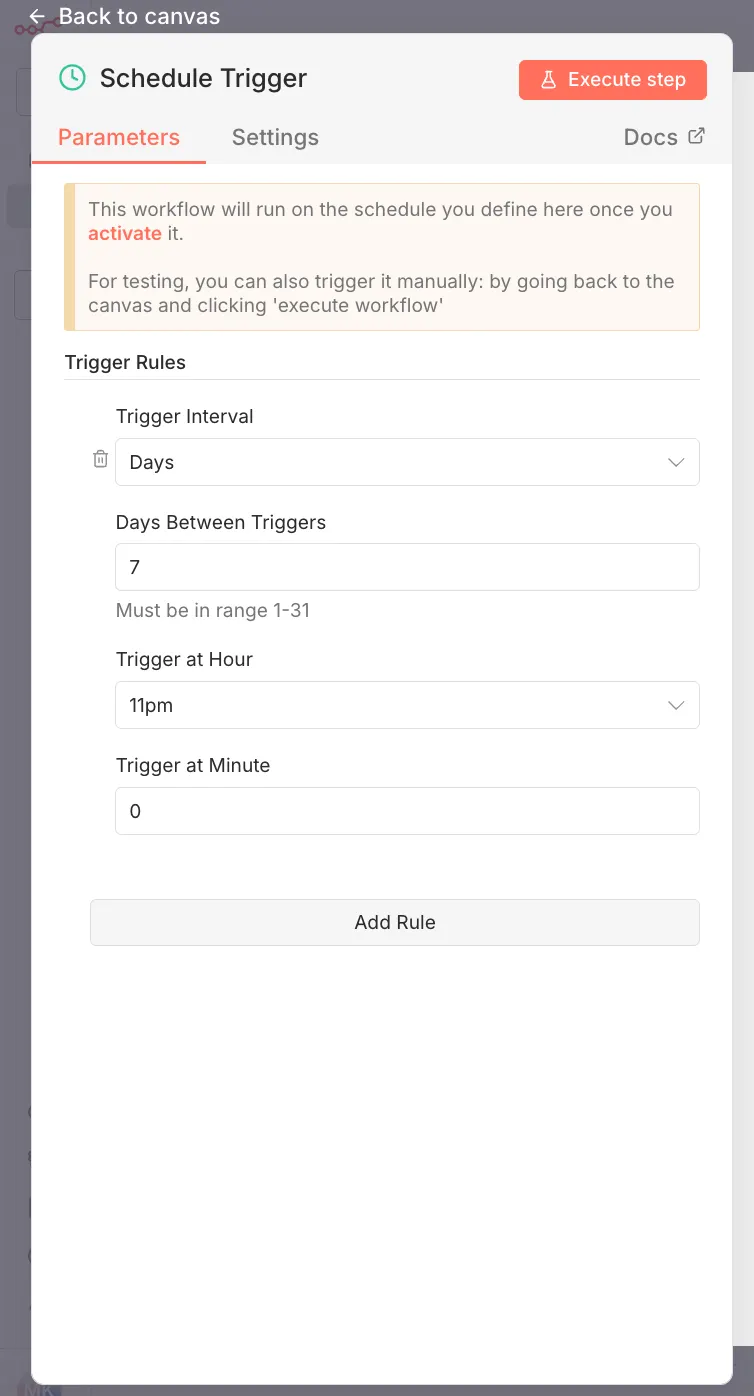The image size is (754, 1396).
Task: Click the external link icon beside Docs
Action: [697, 136]
